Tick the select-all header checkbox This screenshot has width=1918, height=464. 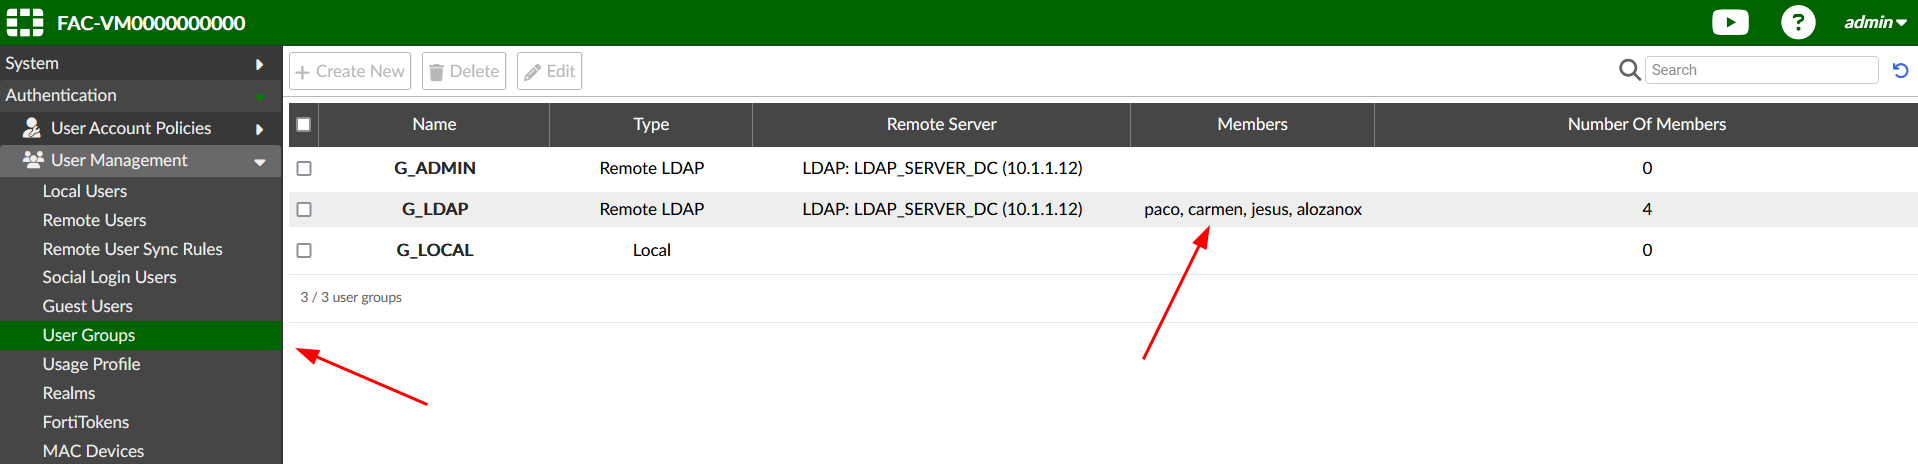304,125
